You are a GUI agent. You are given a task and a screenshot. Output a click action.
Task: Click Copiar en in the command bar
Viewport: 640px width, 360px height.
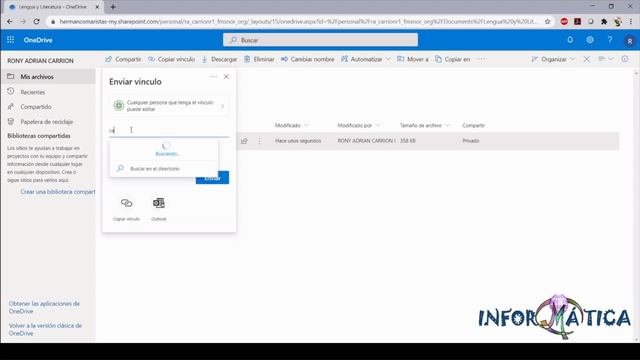[452, 59]
